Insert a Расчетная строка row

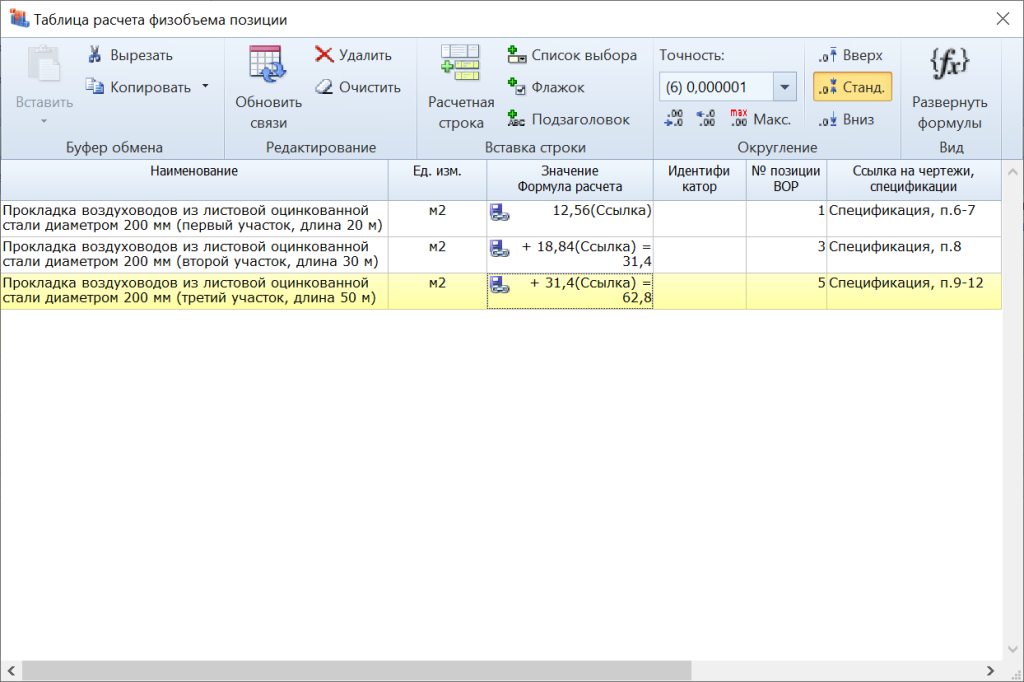point(461,88)
